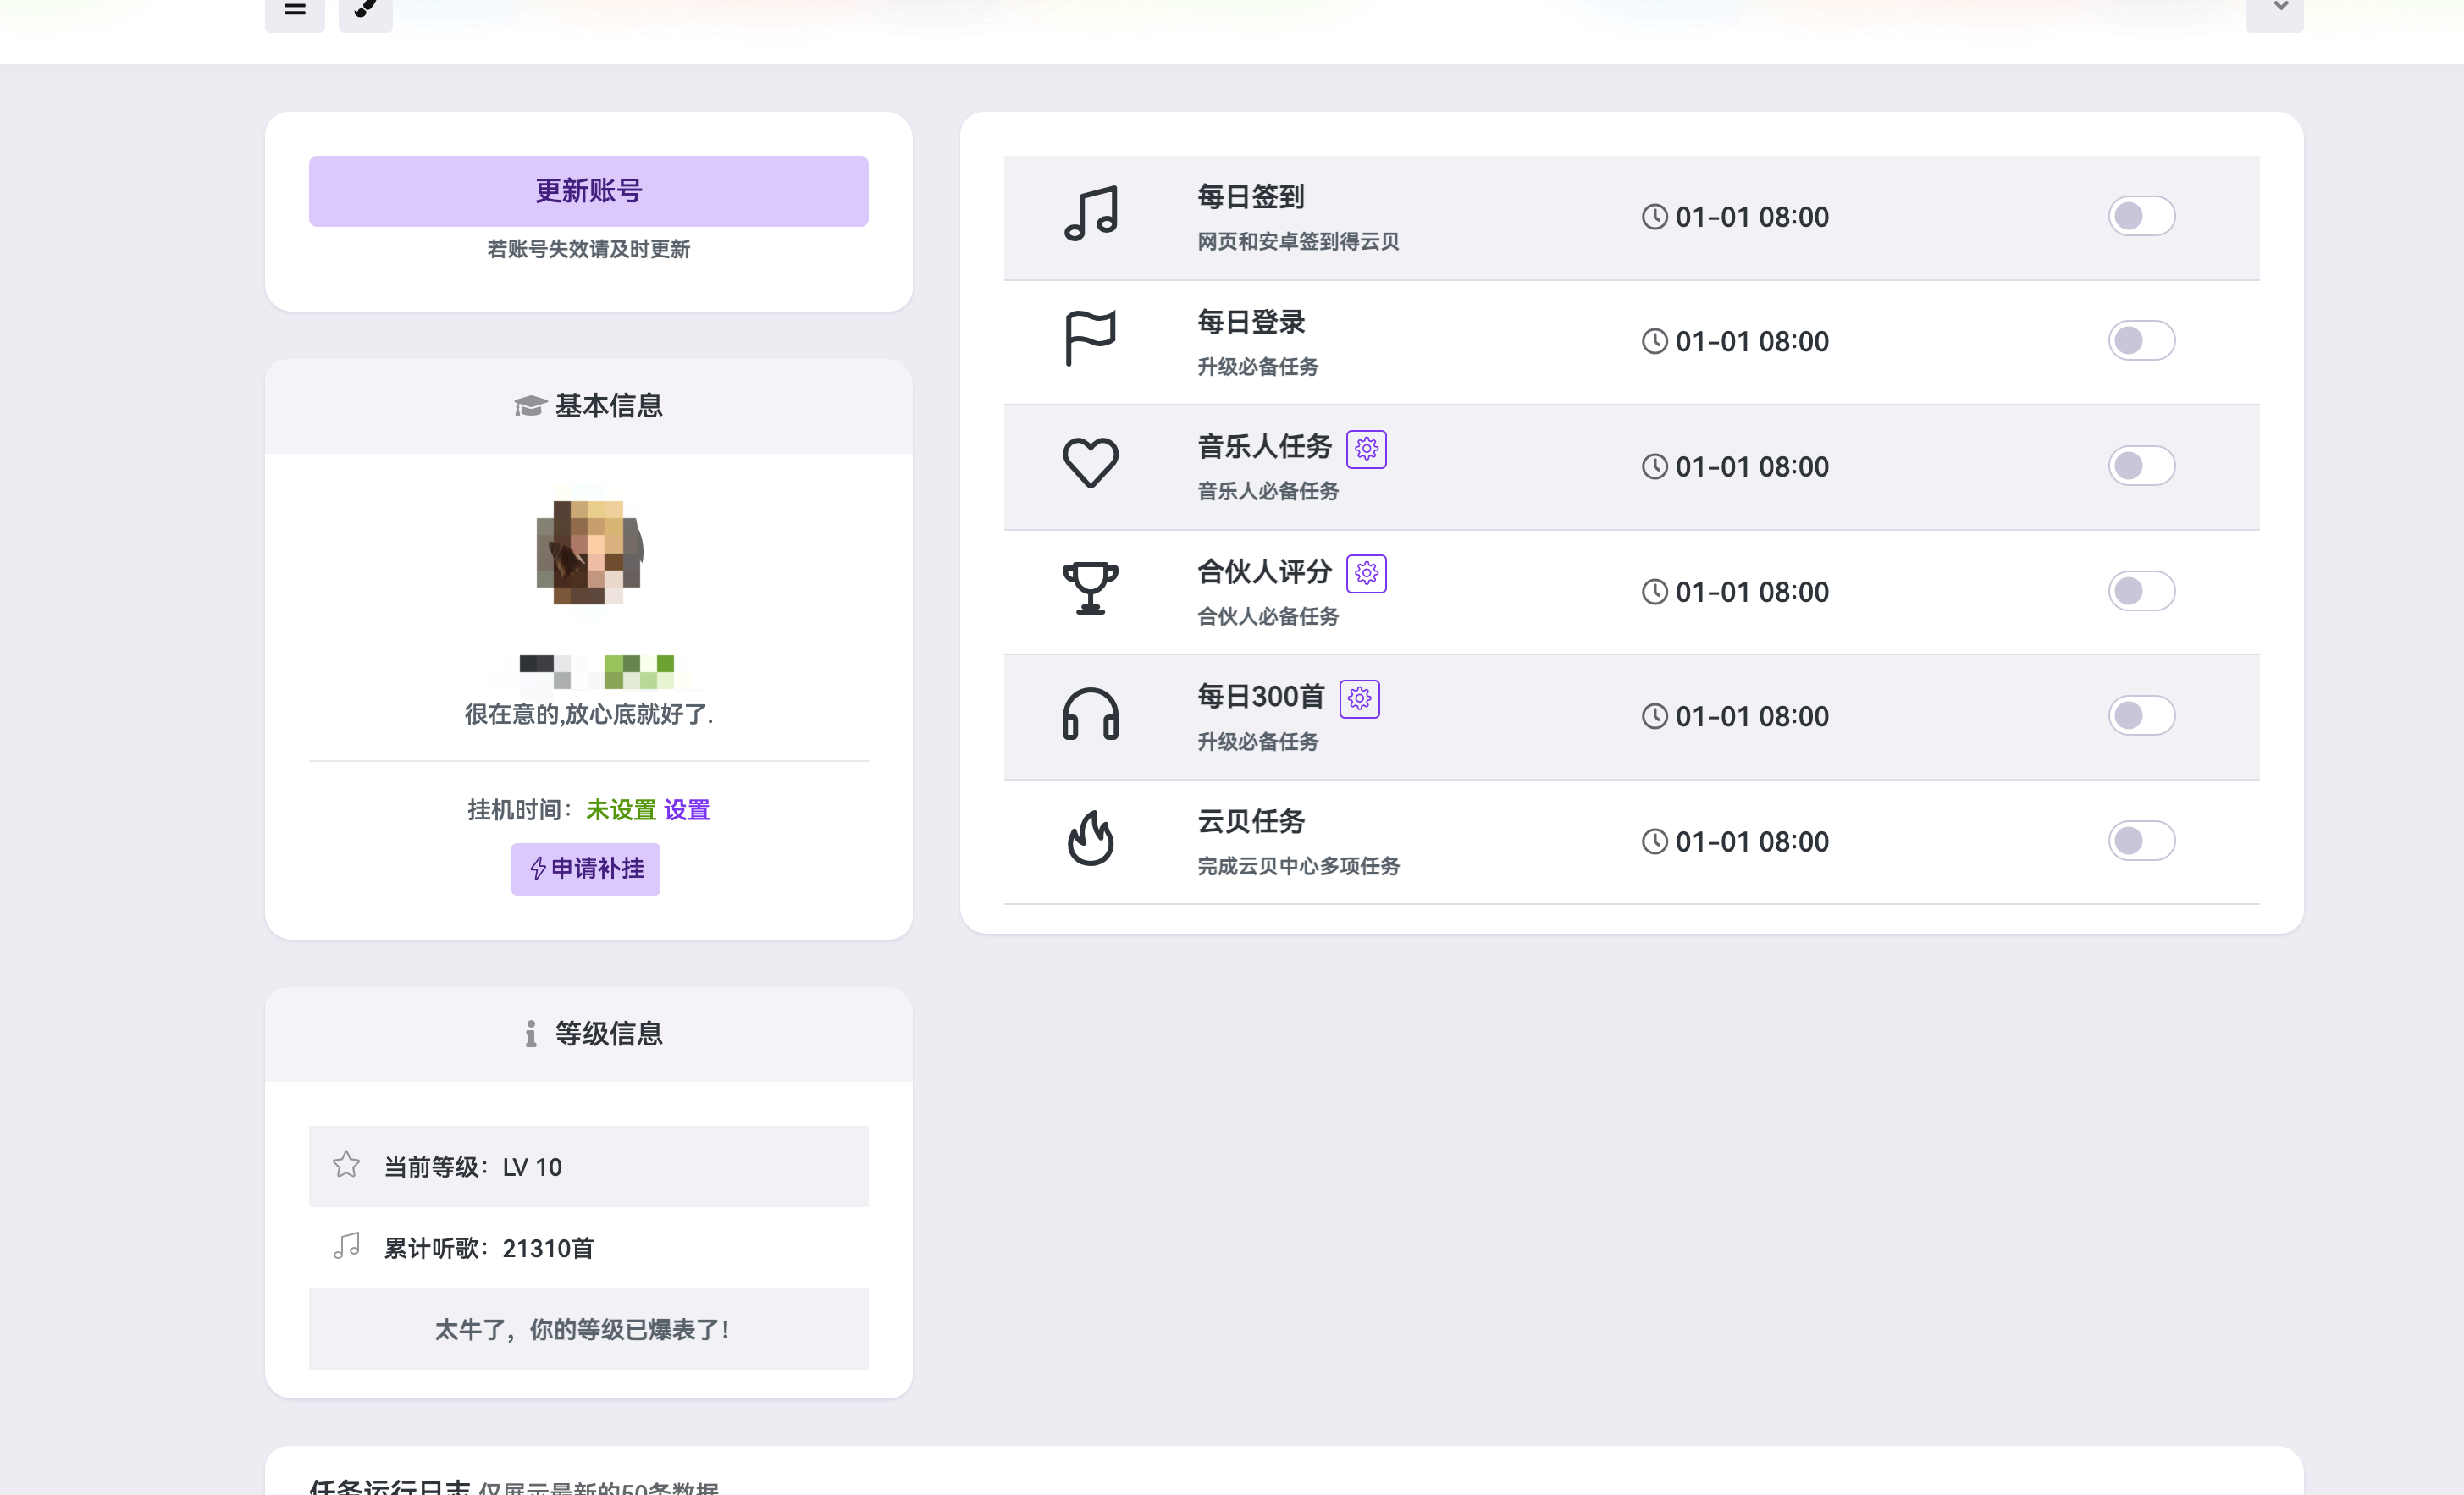Image resolution: width=2464 pixels, height=1495 pixels.
Task: Click 累计听歌: 21310首 text
Action: [x=489, y=1249]
